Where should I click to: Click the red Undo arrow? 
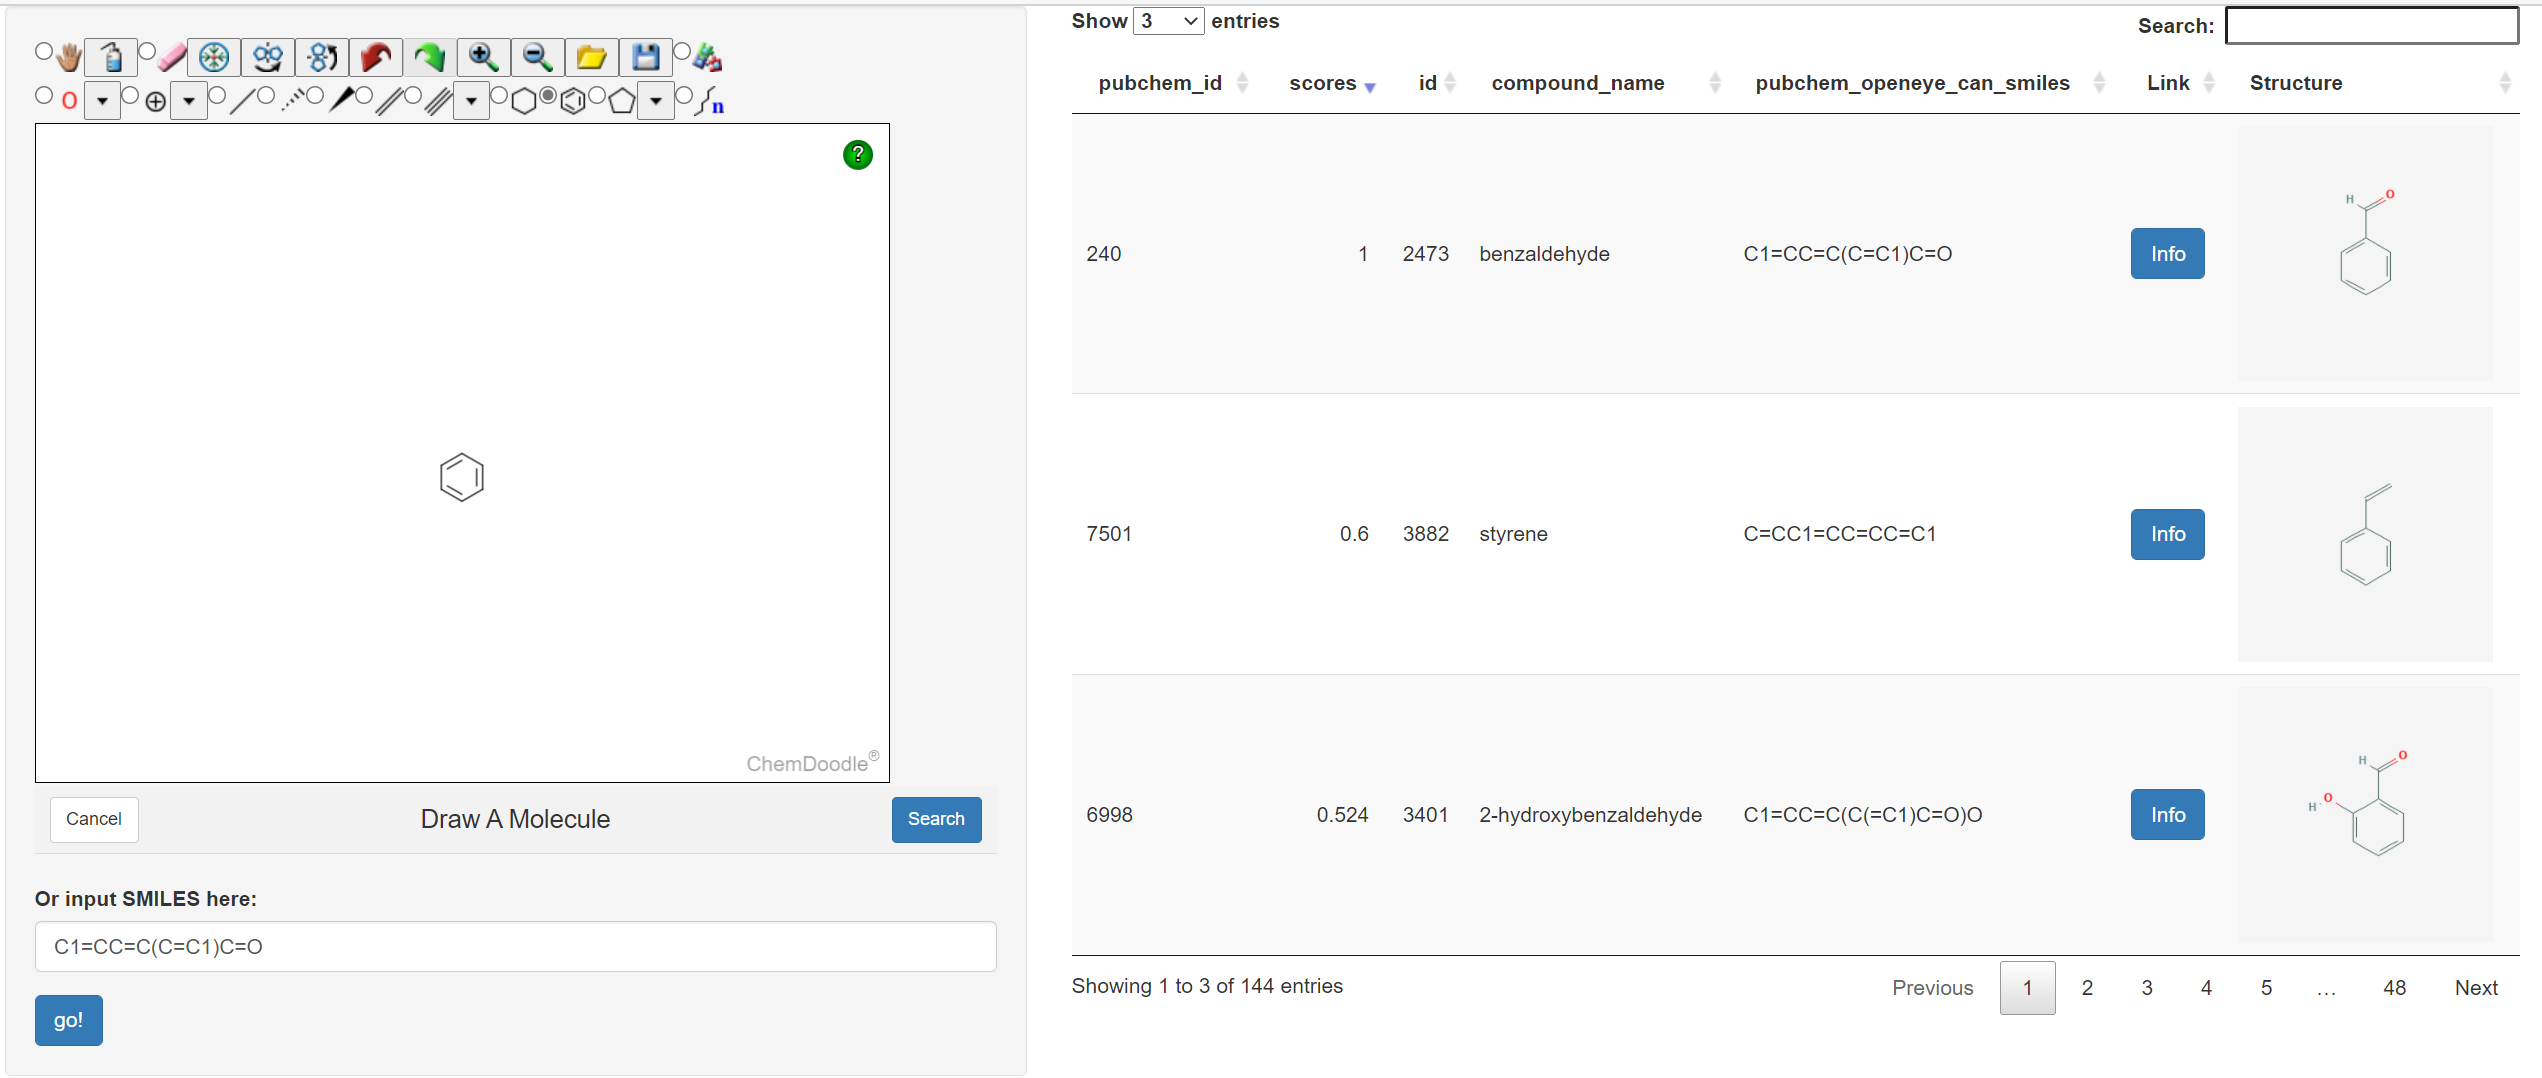point(376,58)
